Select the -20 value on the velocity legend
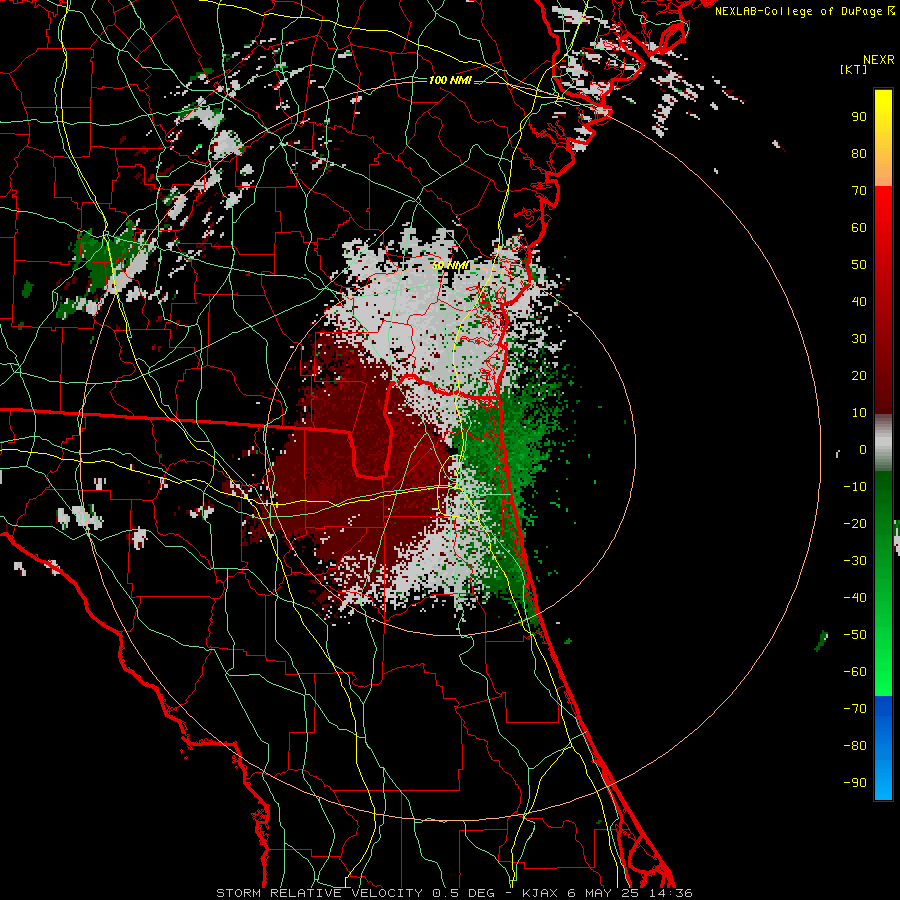900x900 pixels. click(855, 524)
